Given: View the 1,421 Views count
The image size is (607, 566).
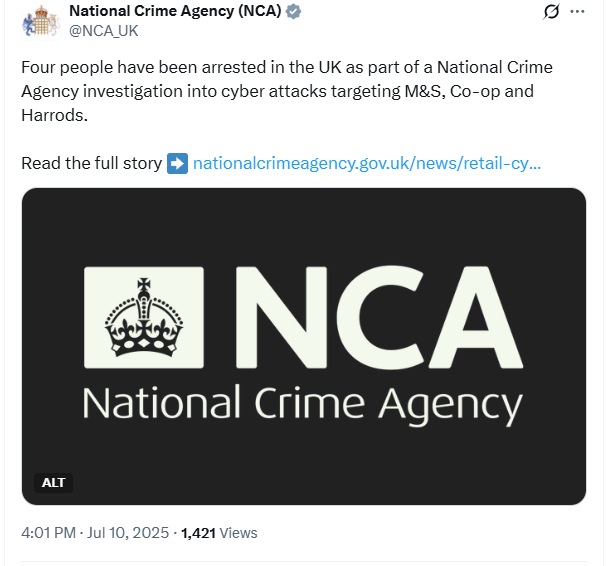Looking at the screenshot, I should point(219,533).
